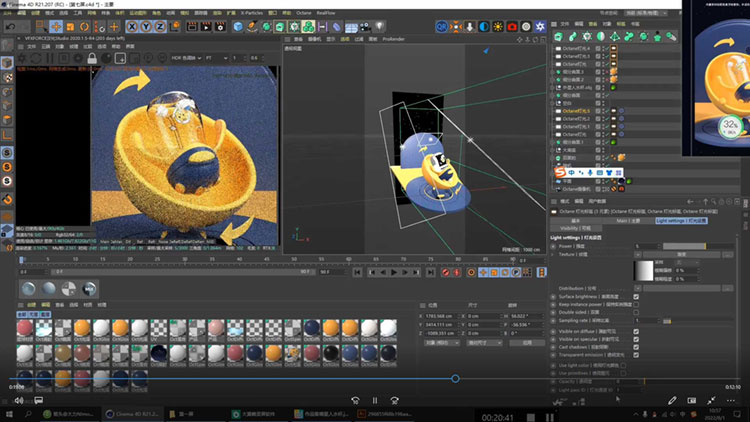This screenshot has height=422, width=750.
Task: Toggle the Z axis lock button
Action: (x=162, y=26)
